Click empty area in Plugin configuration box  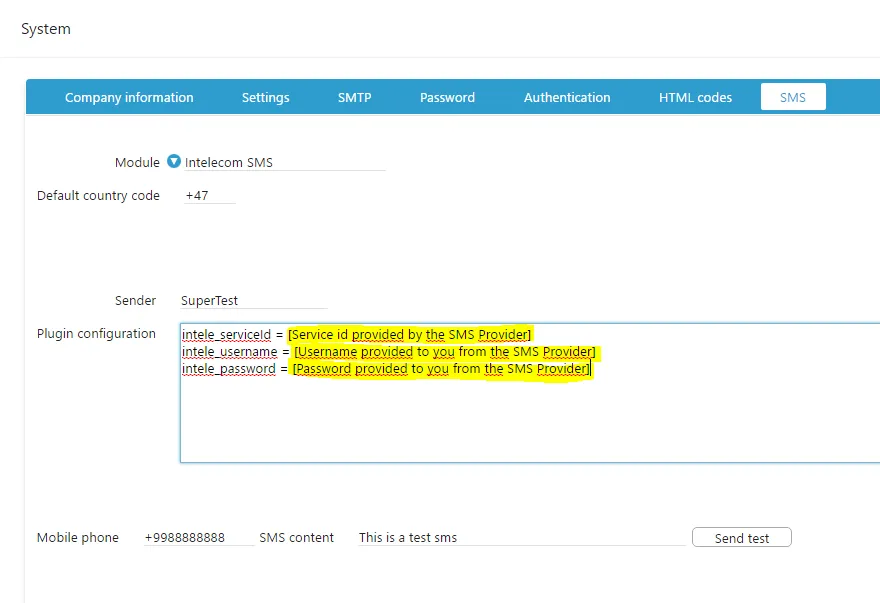(530, 421)
